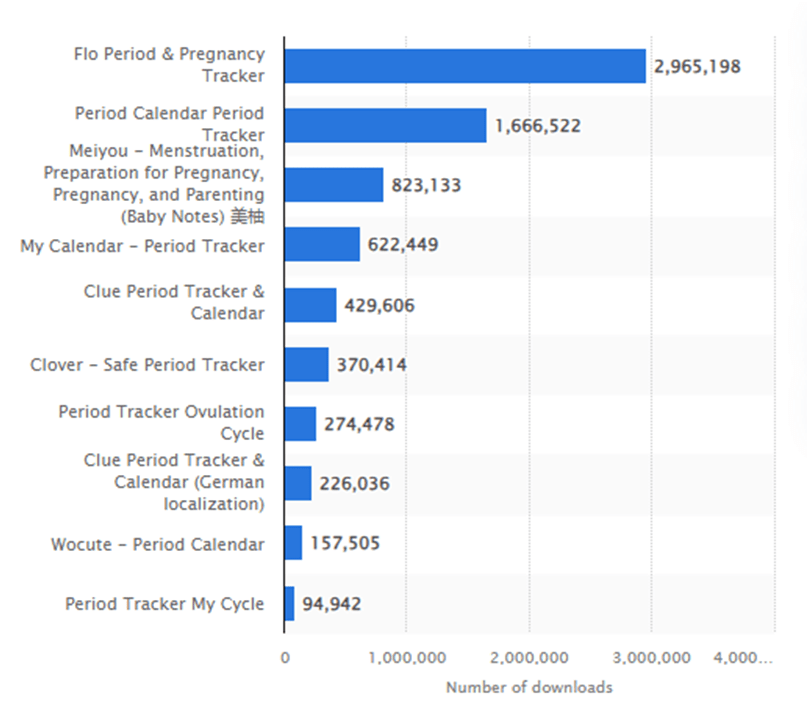Select the Clover – Safe Period Tracker bar
809x715 pixels.
(306, 365)
